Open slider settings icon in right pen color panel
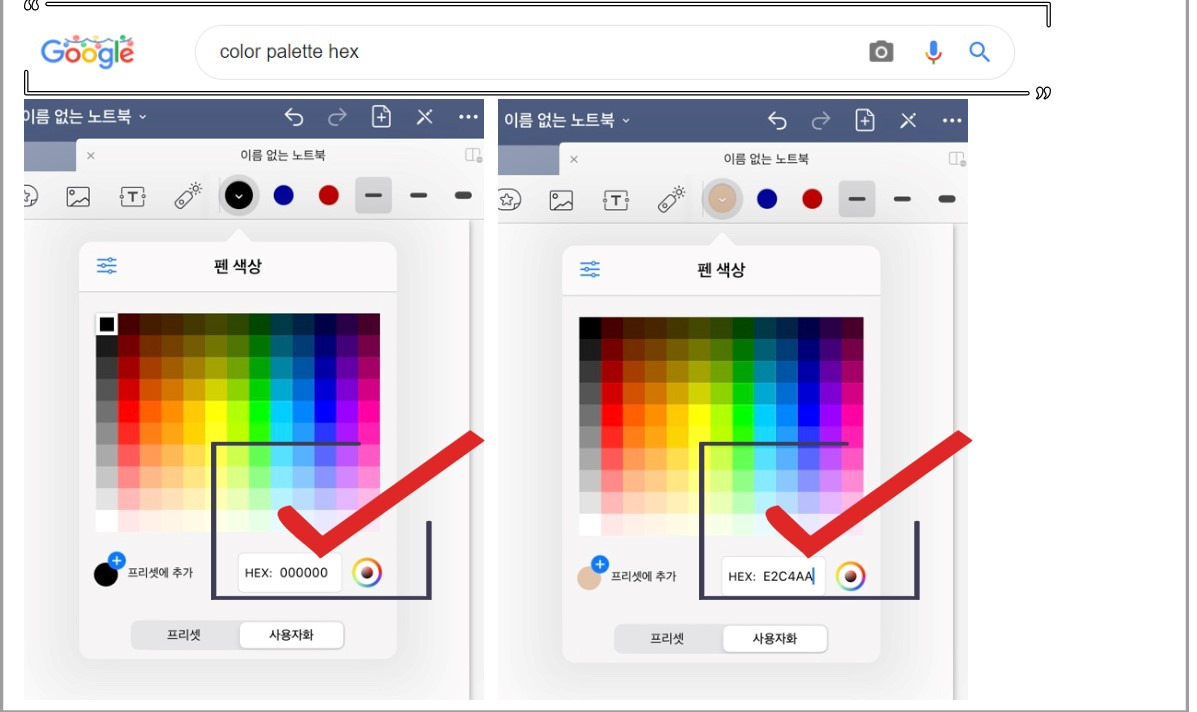Screen dimensions: 1197x712 [590, 269]
